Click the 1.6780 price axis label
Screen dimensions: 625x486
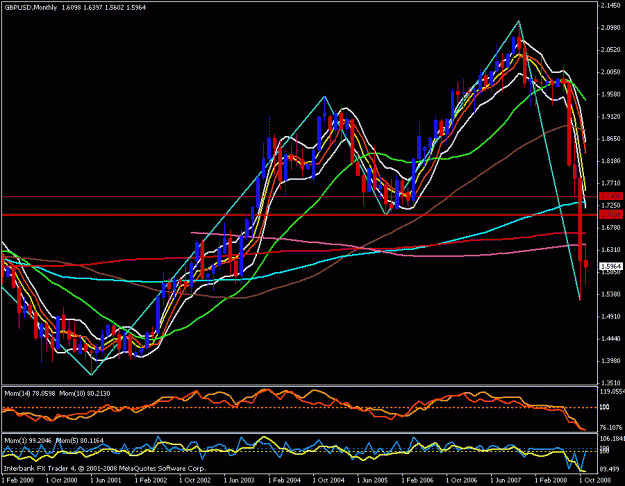point(611,228)
